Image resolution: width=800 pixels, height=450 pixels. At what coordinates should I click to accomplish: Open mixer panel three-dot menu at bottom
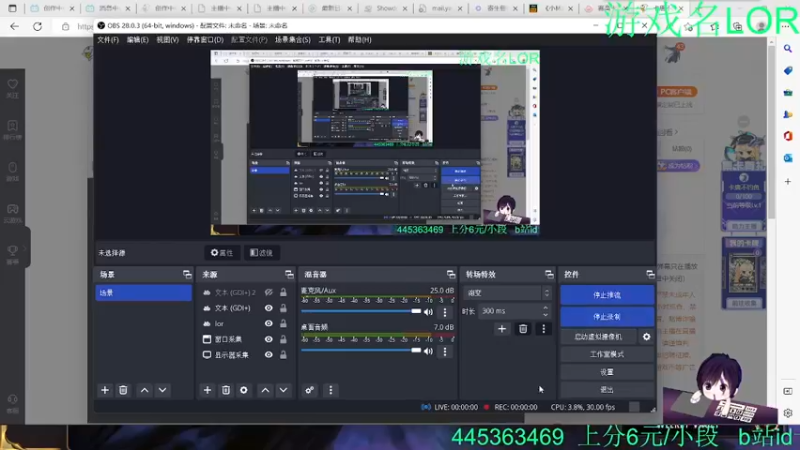coord(331,390)
